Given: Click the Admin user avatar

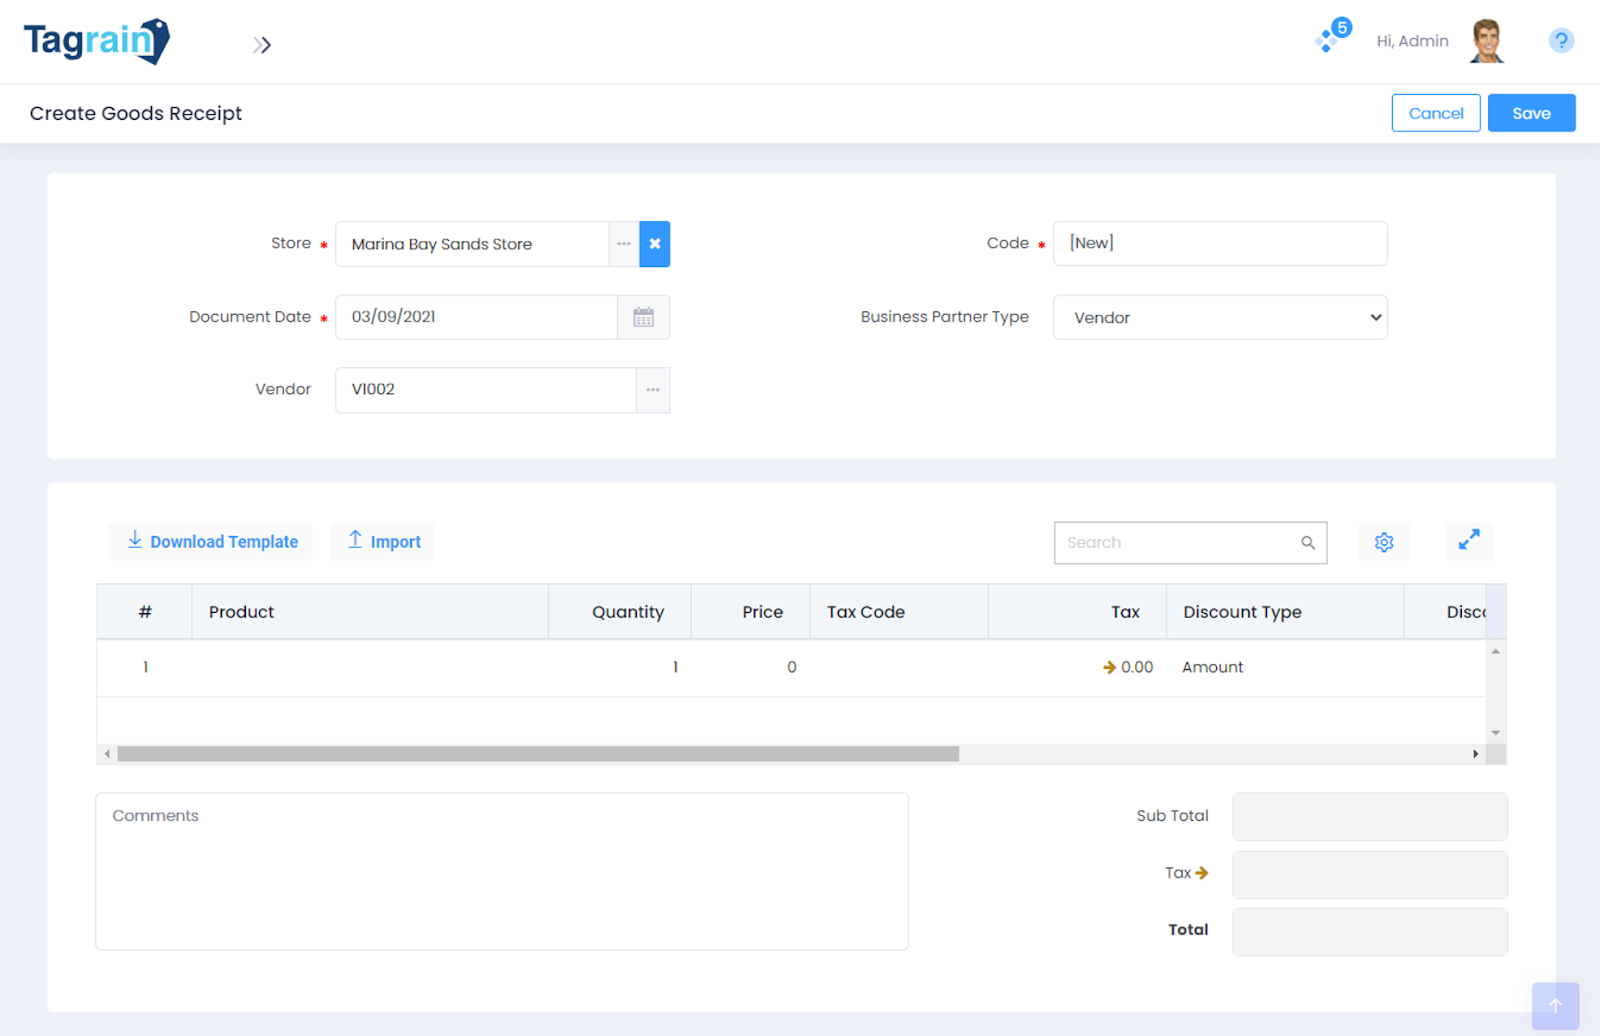Looking at the screenshot, I should click(1487, 41).
